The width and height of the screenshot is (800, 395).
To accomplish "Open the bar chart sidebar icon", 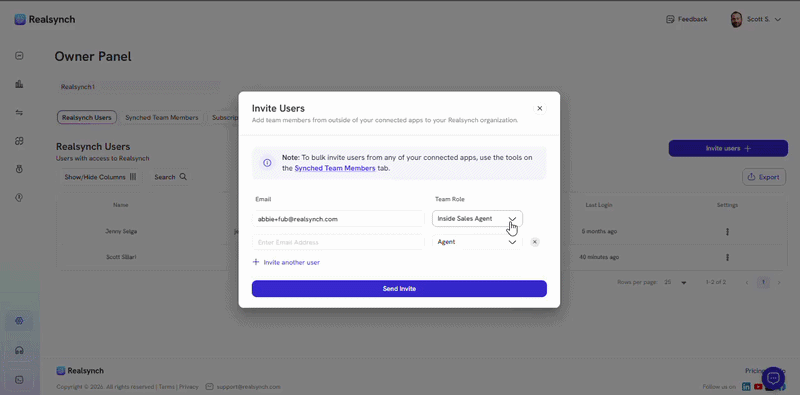I will click(19, 84).
